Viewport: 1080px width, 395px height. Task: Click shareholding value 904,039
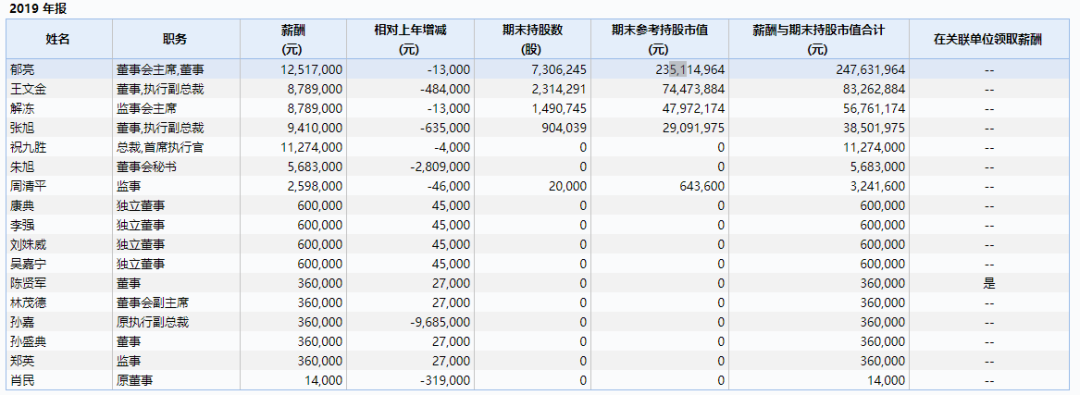[565, 128]
